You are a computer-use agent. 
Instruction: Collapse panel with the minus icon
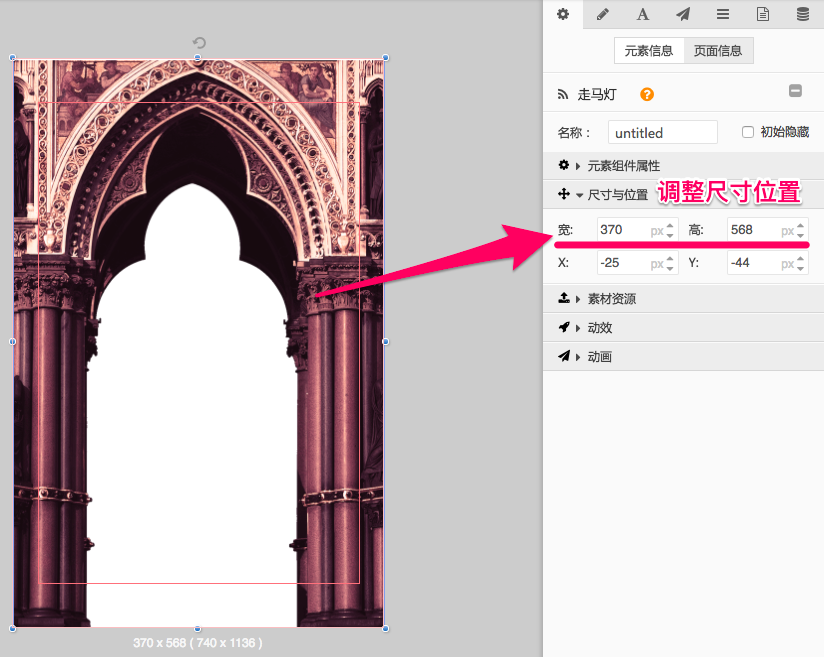point(796,91)
